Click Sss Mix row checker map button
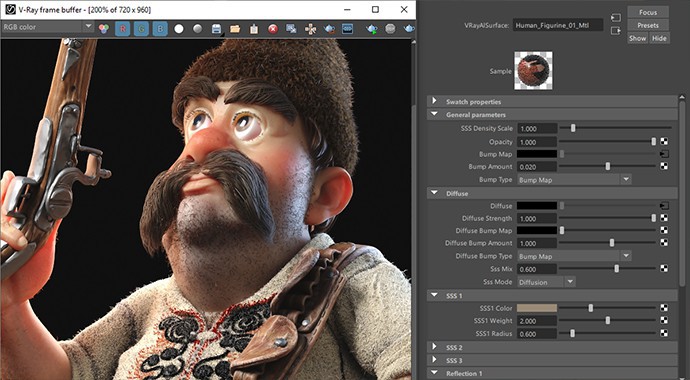 pyautogui.click(x=664, y=269)
